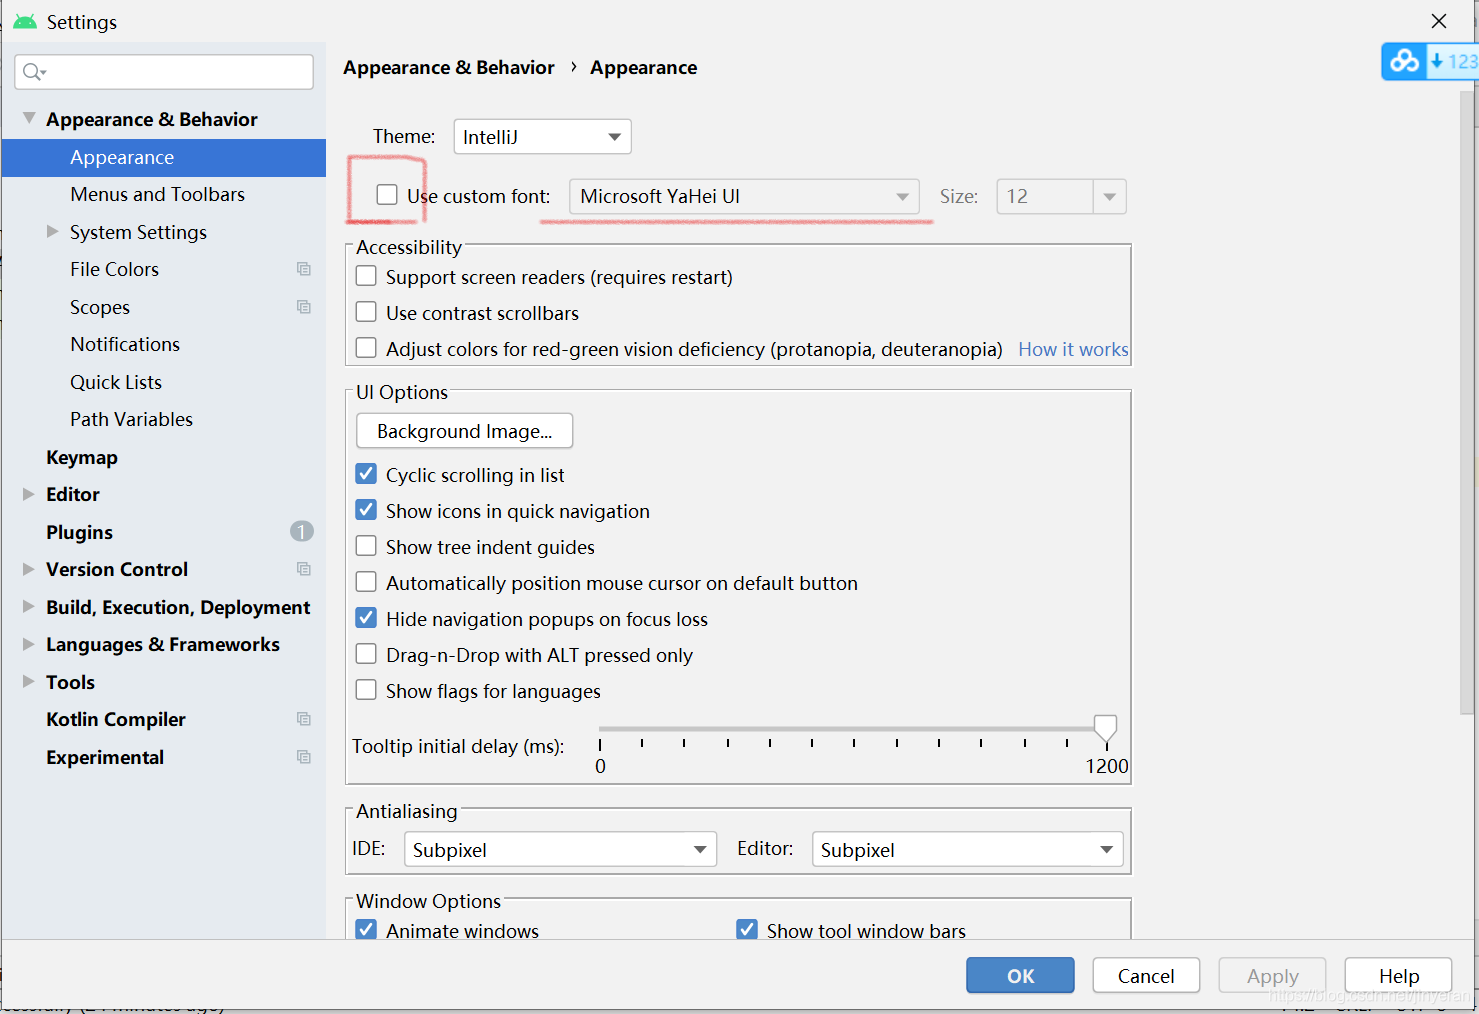Check Automatically position mouse cursor on default button
The height and width of the screenshot is (1014, 1479).
click(x=367, y=582)
